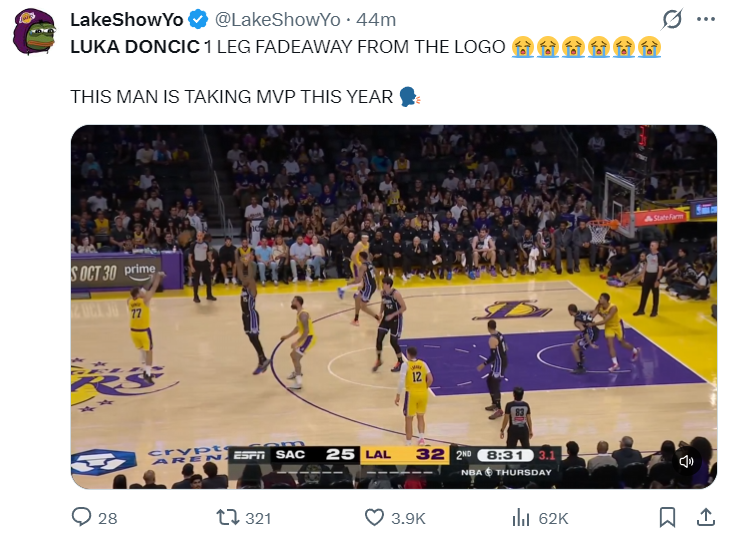
Task: Open the reply comment icon
Action: click(81, 517)
